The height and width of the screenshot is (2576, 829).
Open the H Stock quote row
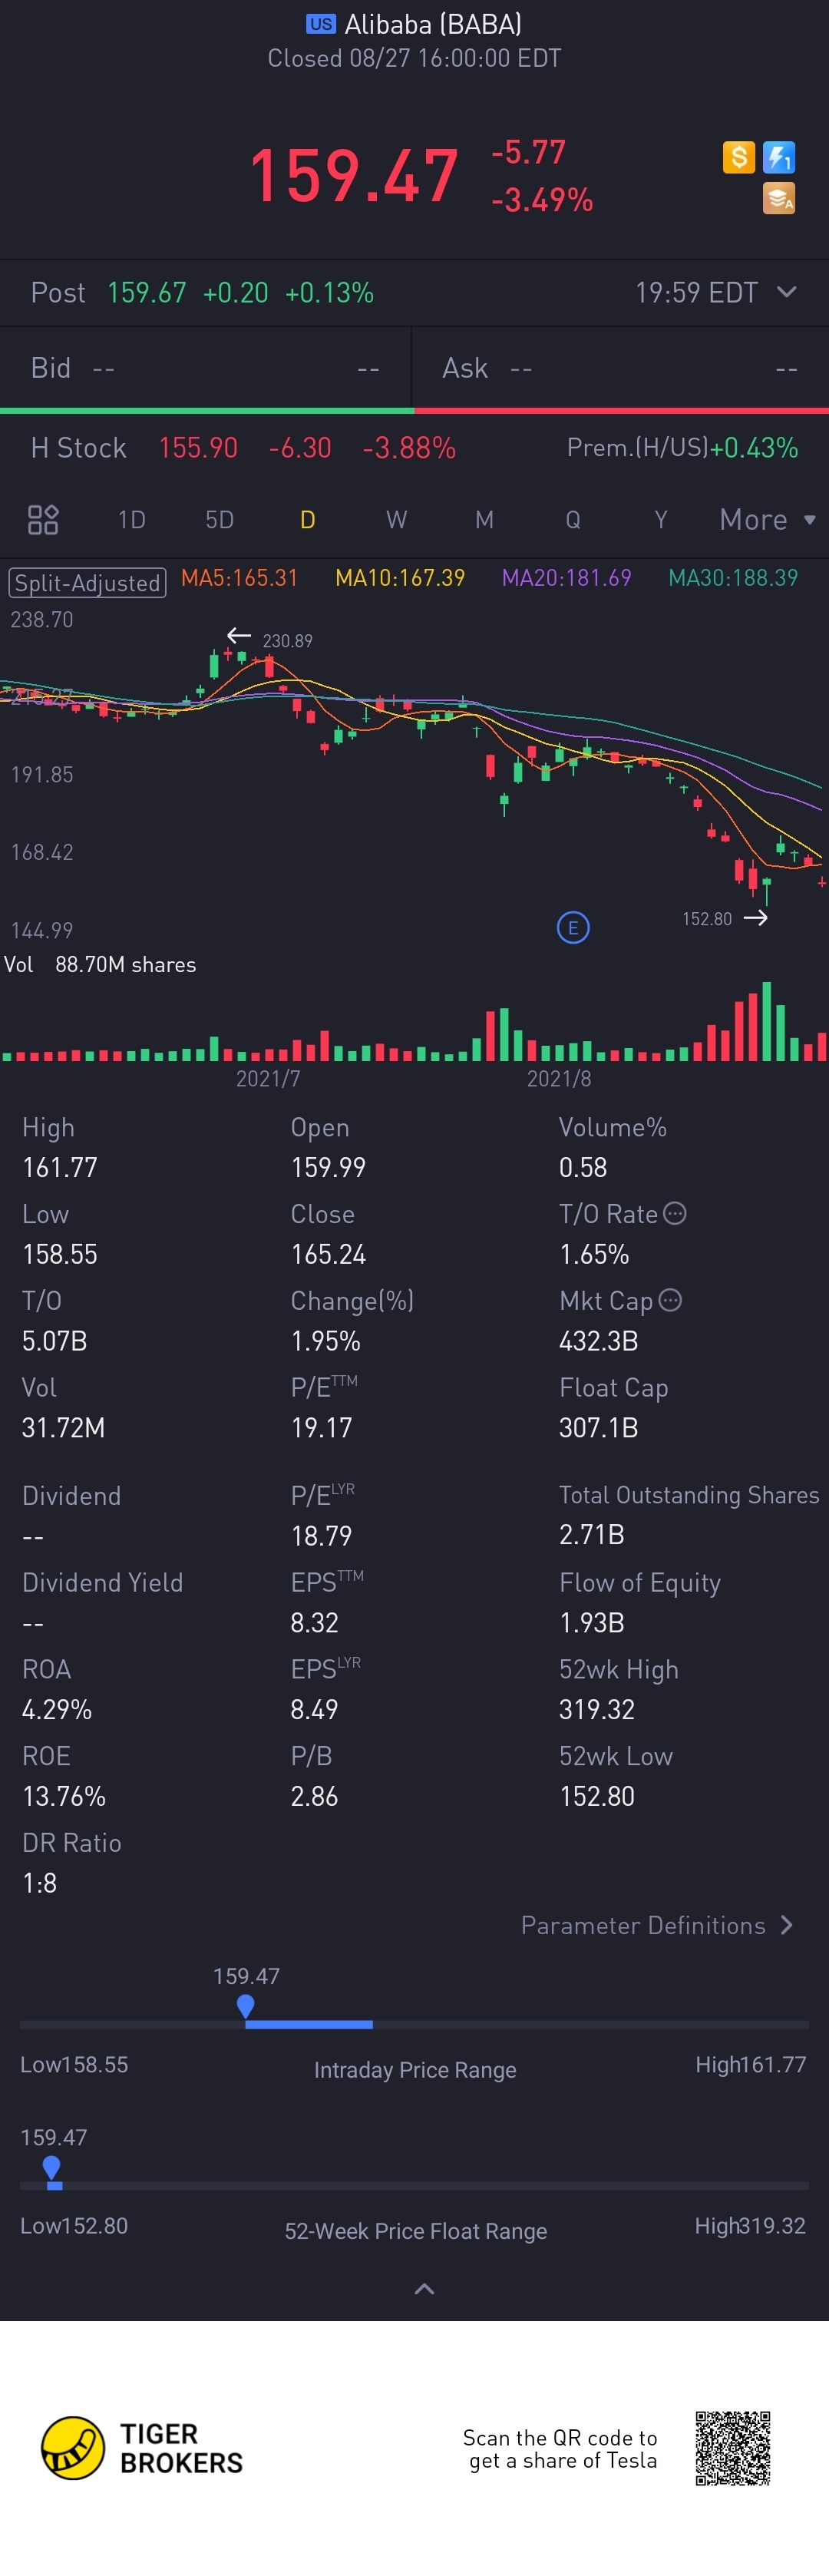pos(414,447)
